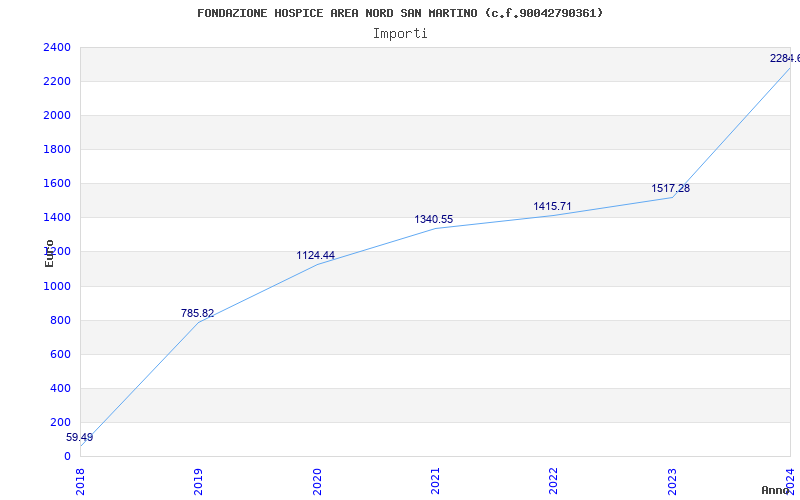Select the 'Importi' subtitle text
This screenshot has height=500, width=800.
(400, 34)
